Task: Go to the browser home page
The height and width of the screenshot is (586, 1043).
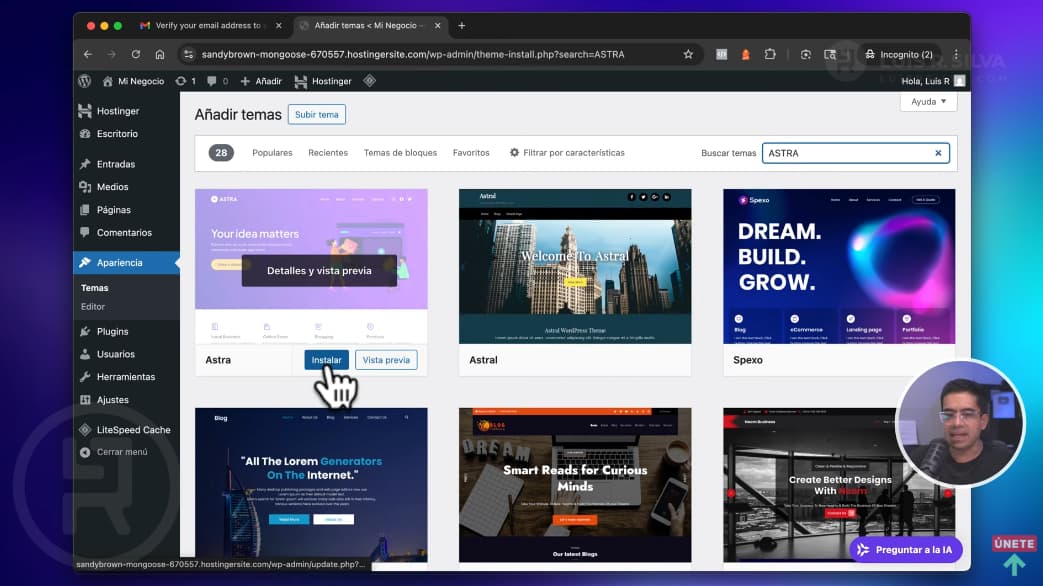Action: click(x=160, y=55)
